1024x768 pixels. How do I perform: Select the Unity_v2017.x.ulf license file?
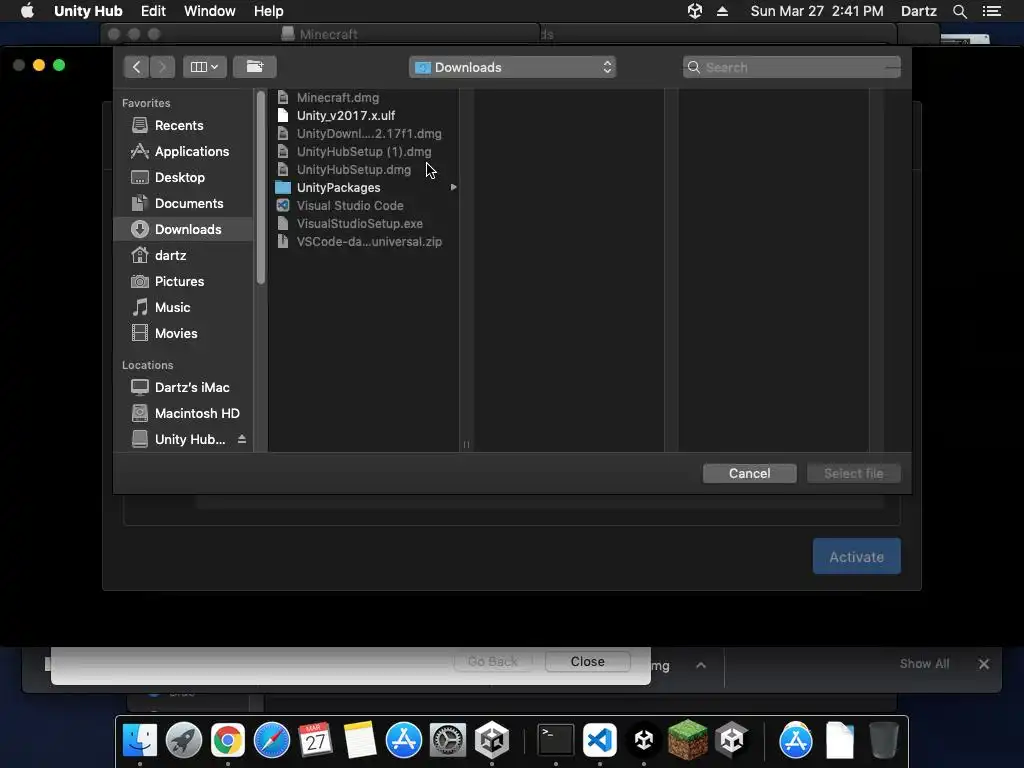tap(363, 116)
